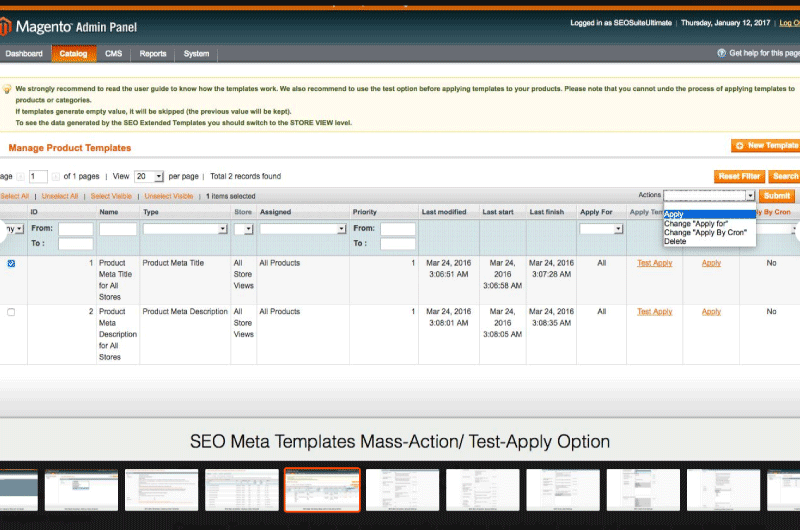The width and height of the screenshot is (800, 530).
Task: Click the Unselect All link
Action: [60, 196]
